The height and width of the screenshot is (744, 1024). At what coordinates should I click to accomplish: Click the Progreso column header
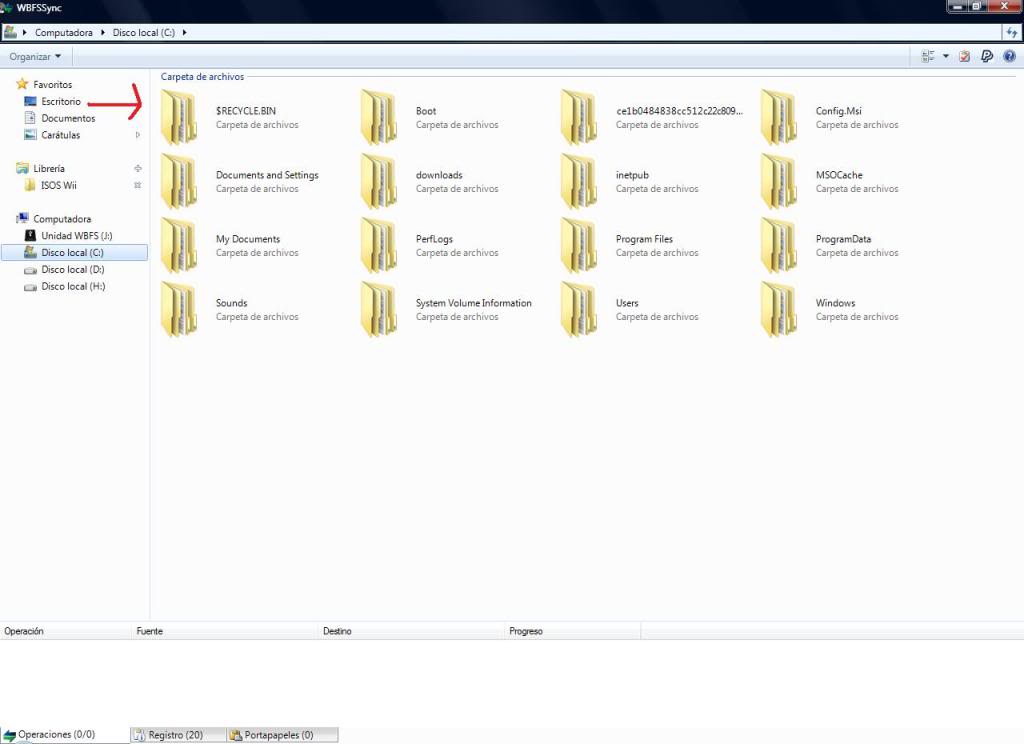pos(573,631)
